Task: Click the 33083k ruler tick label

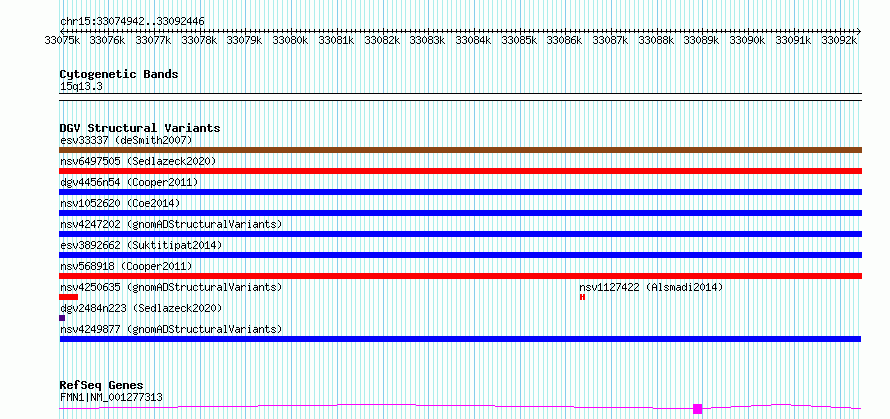Action: pos(428,40)
